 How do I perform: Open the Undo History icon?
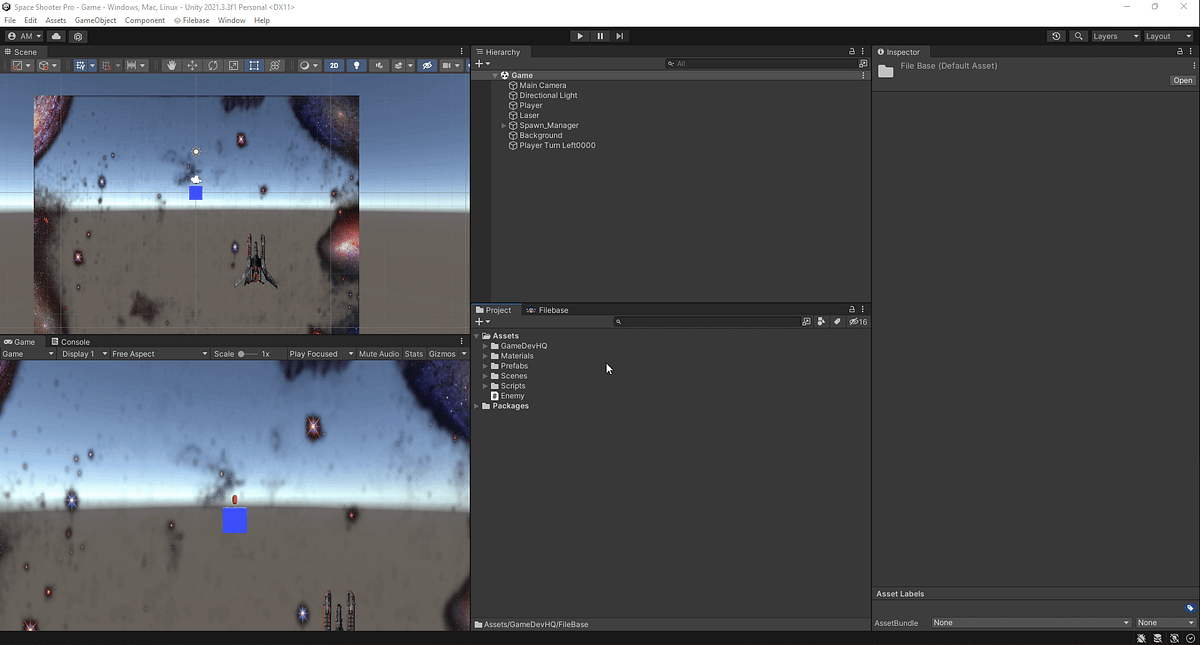point(1057,36)
